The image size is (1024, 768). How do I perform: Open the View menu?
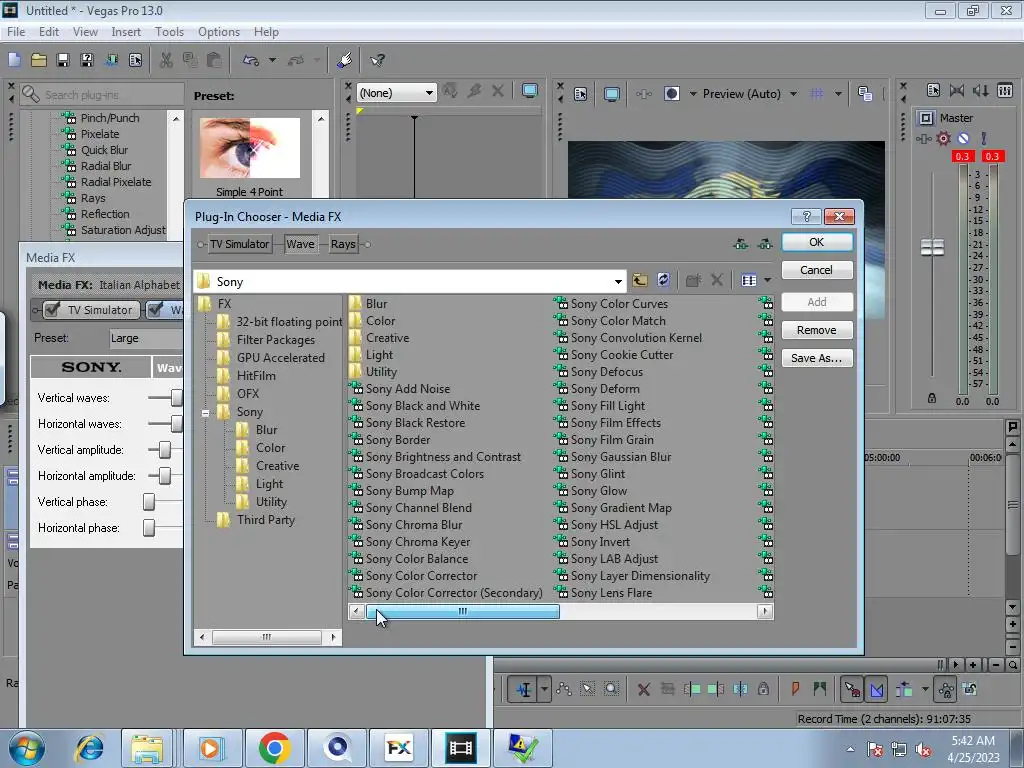[x=85, y=31]
